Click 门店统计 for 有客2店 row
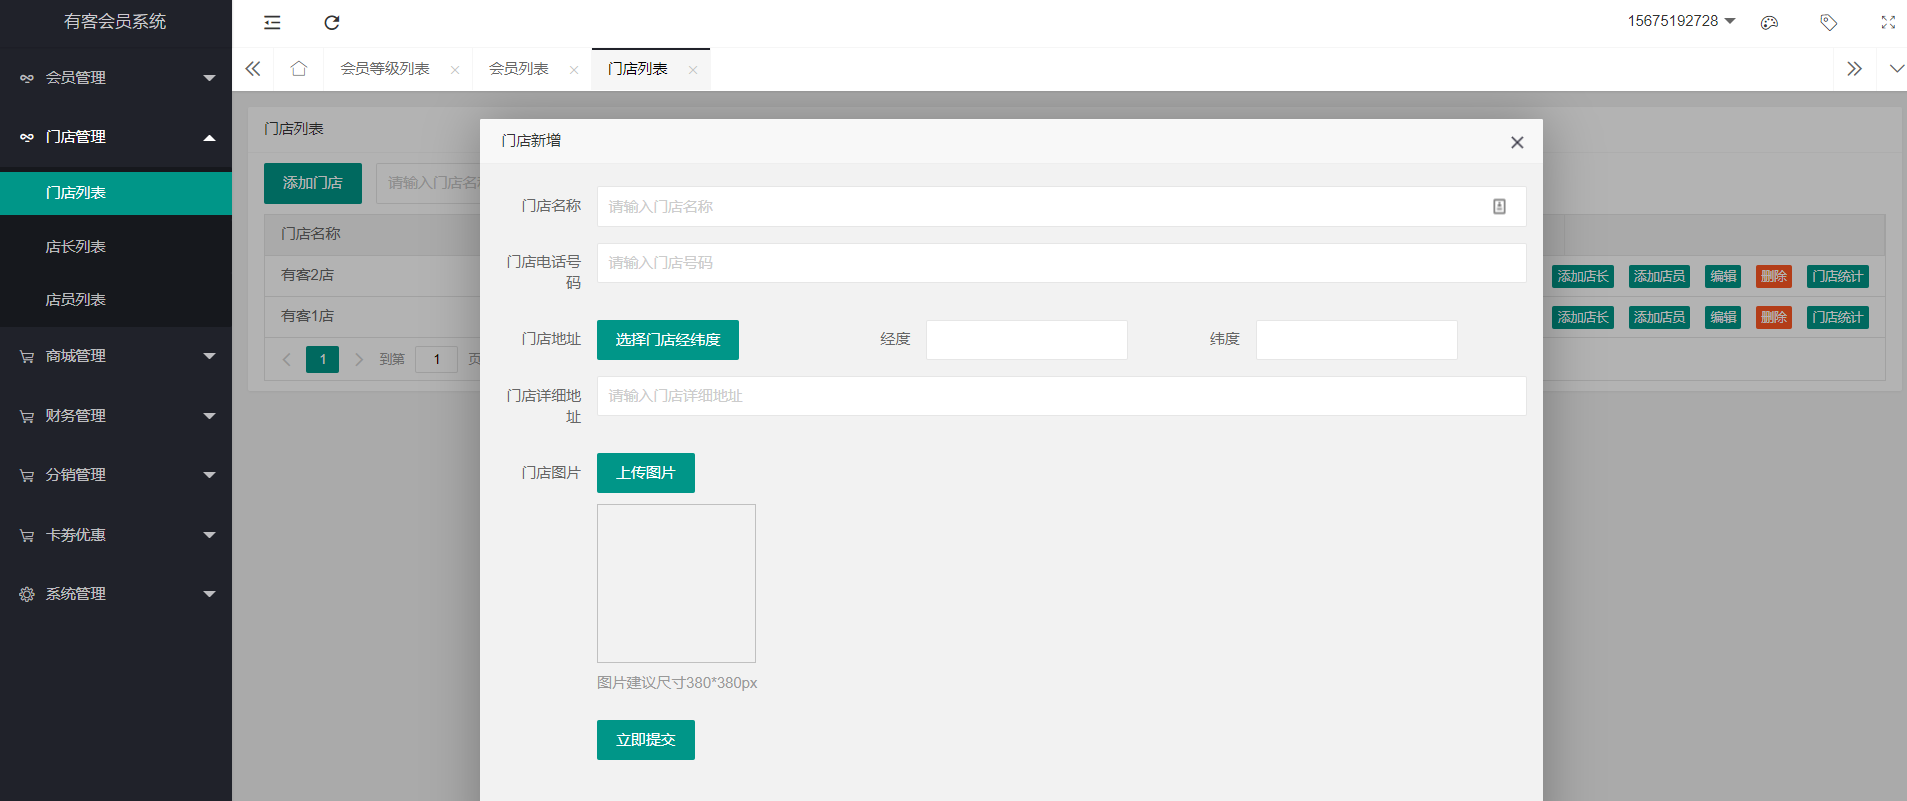The width and height of the screenshot is (1907, 801). tap(1838, 277)
